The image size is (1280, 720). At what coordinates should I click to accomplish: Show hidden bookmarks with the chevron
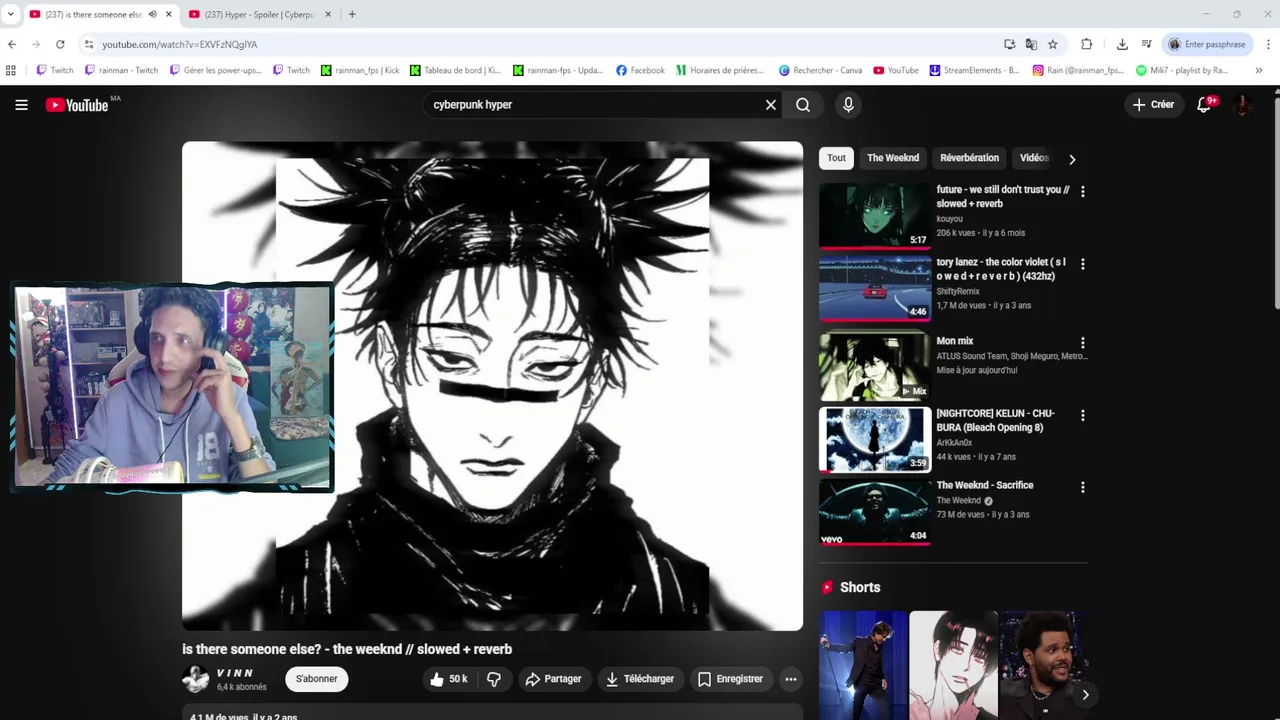[x=1258, y=70]
